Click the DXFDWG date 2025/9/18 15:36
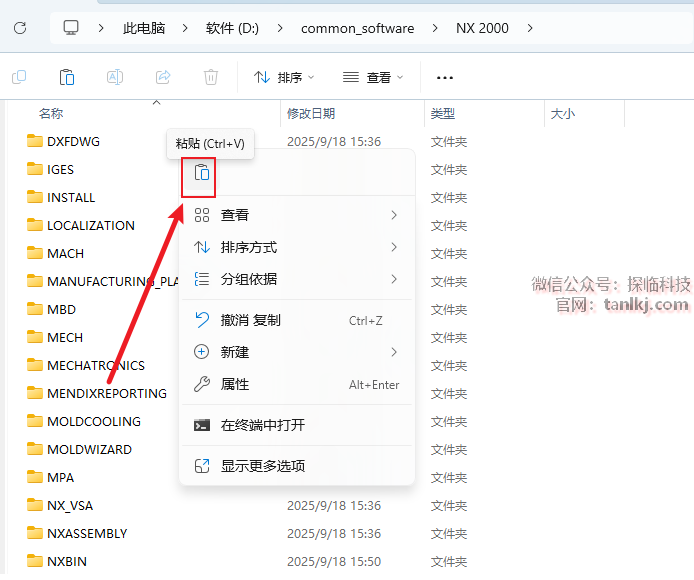 tap(334, 142)
